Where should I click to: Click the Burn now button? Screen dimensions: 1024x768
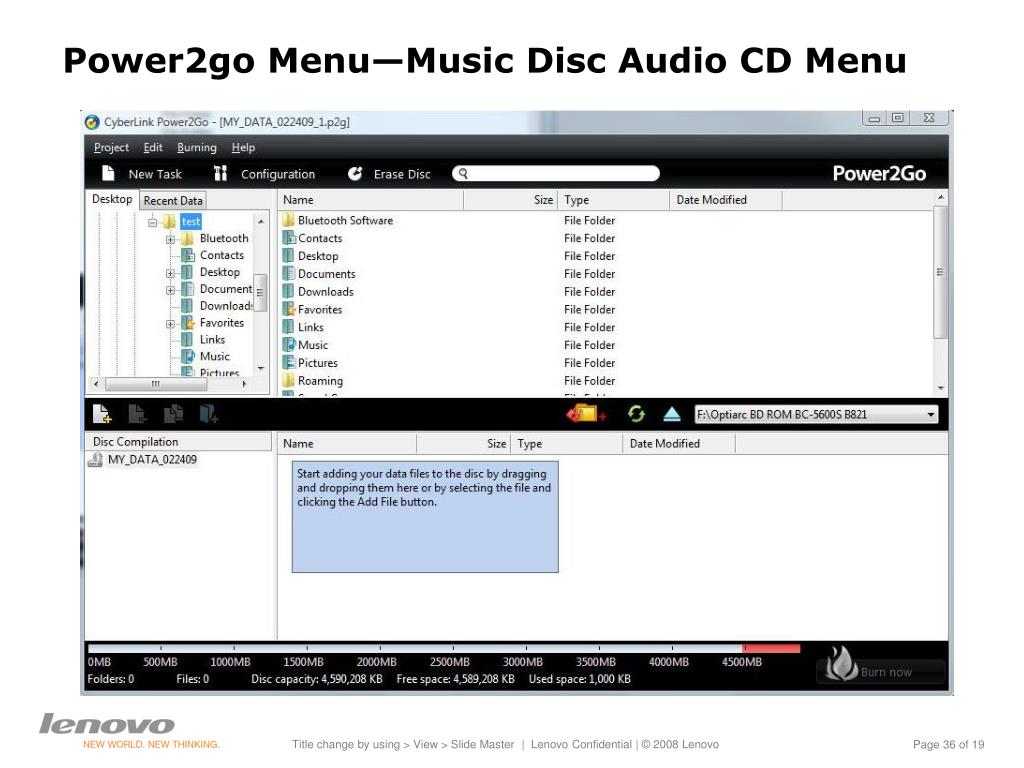(880, 671)
